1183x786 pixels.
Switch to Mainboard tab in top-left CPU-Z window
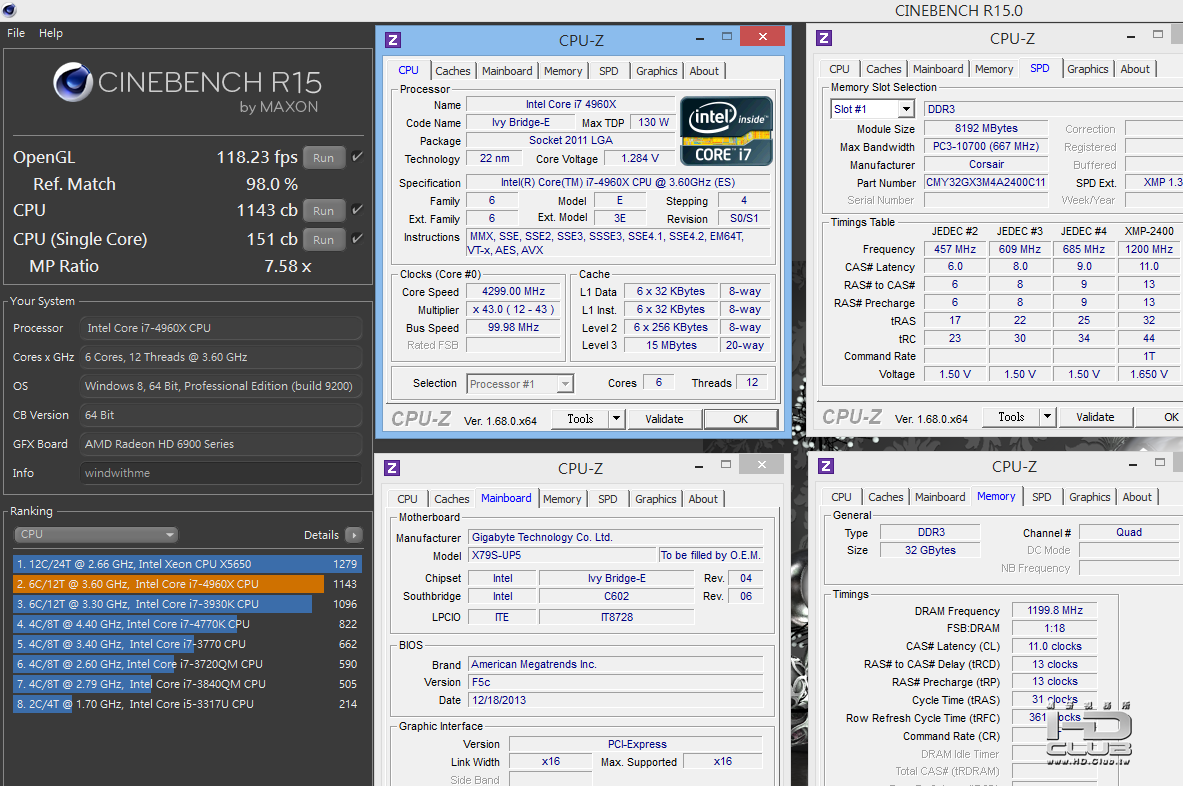[507, 71]
